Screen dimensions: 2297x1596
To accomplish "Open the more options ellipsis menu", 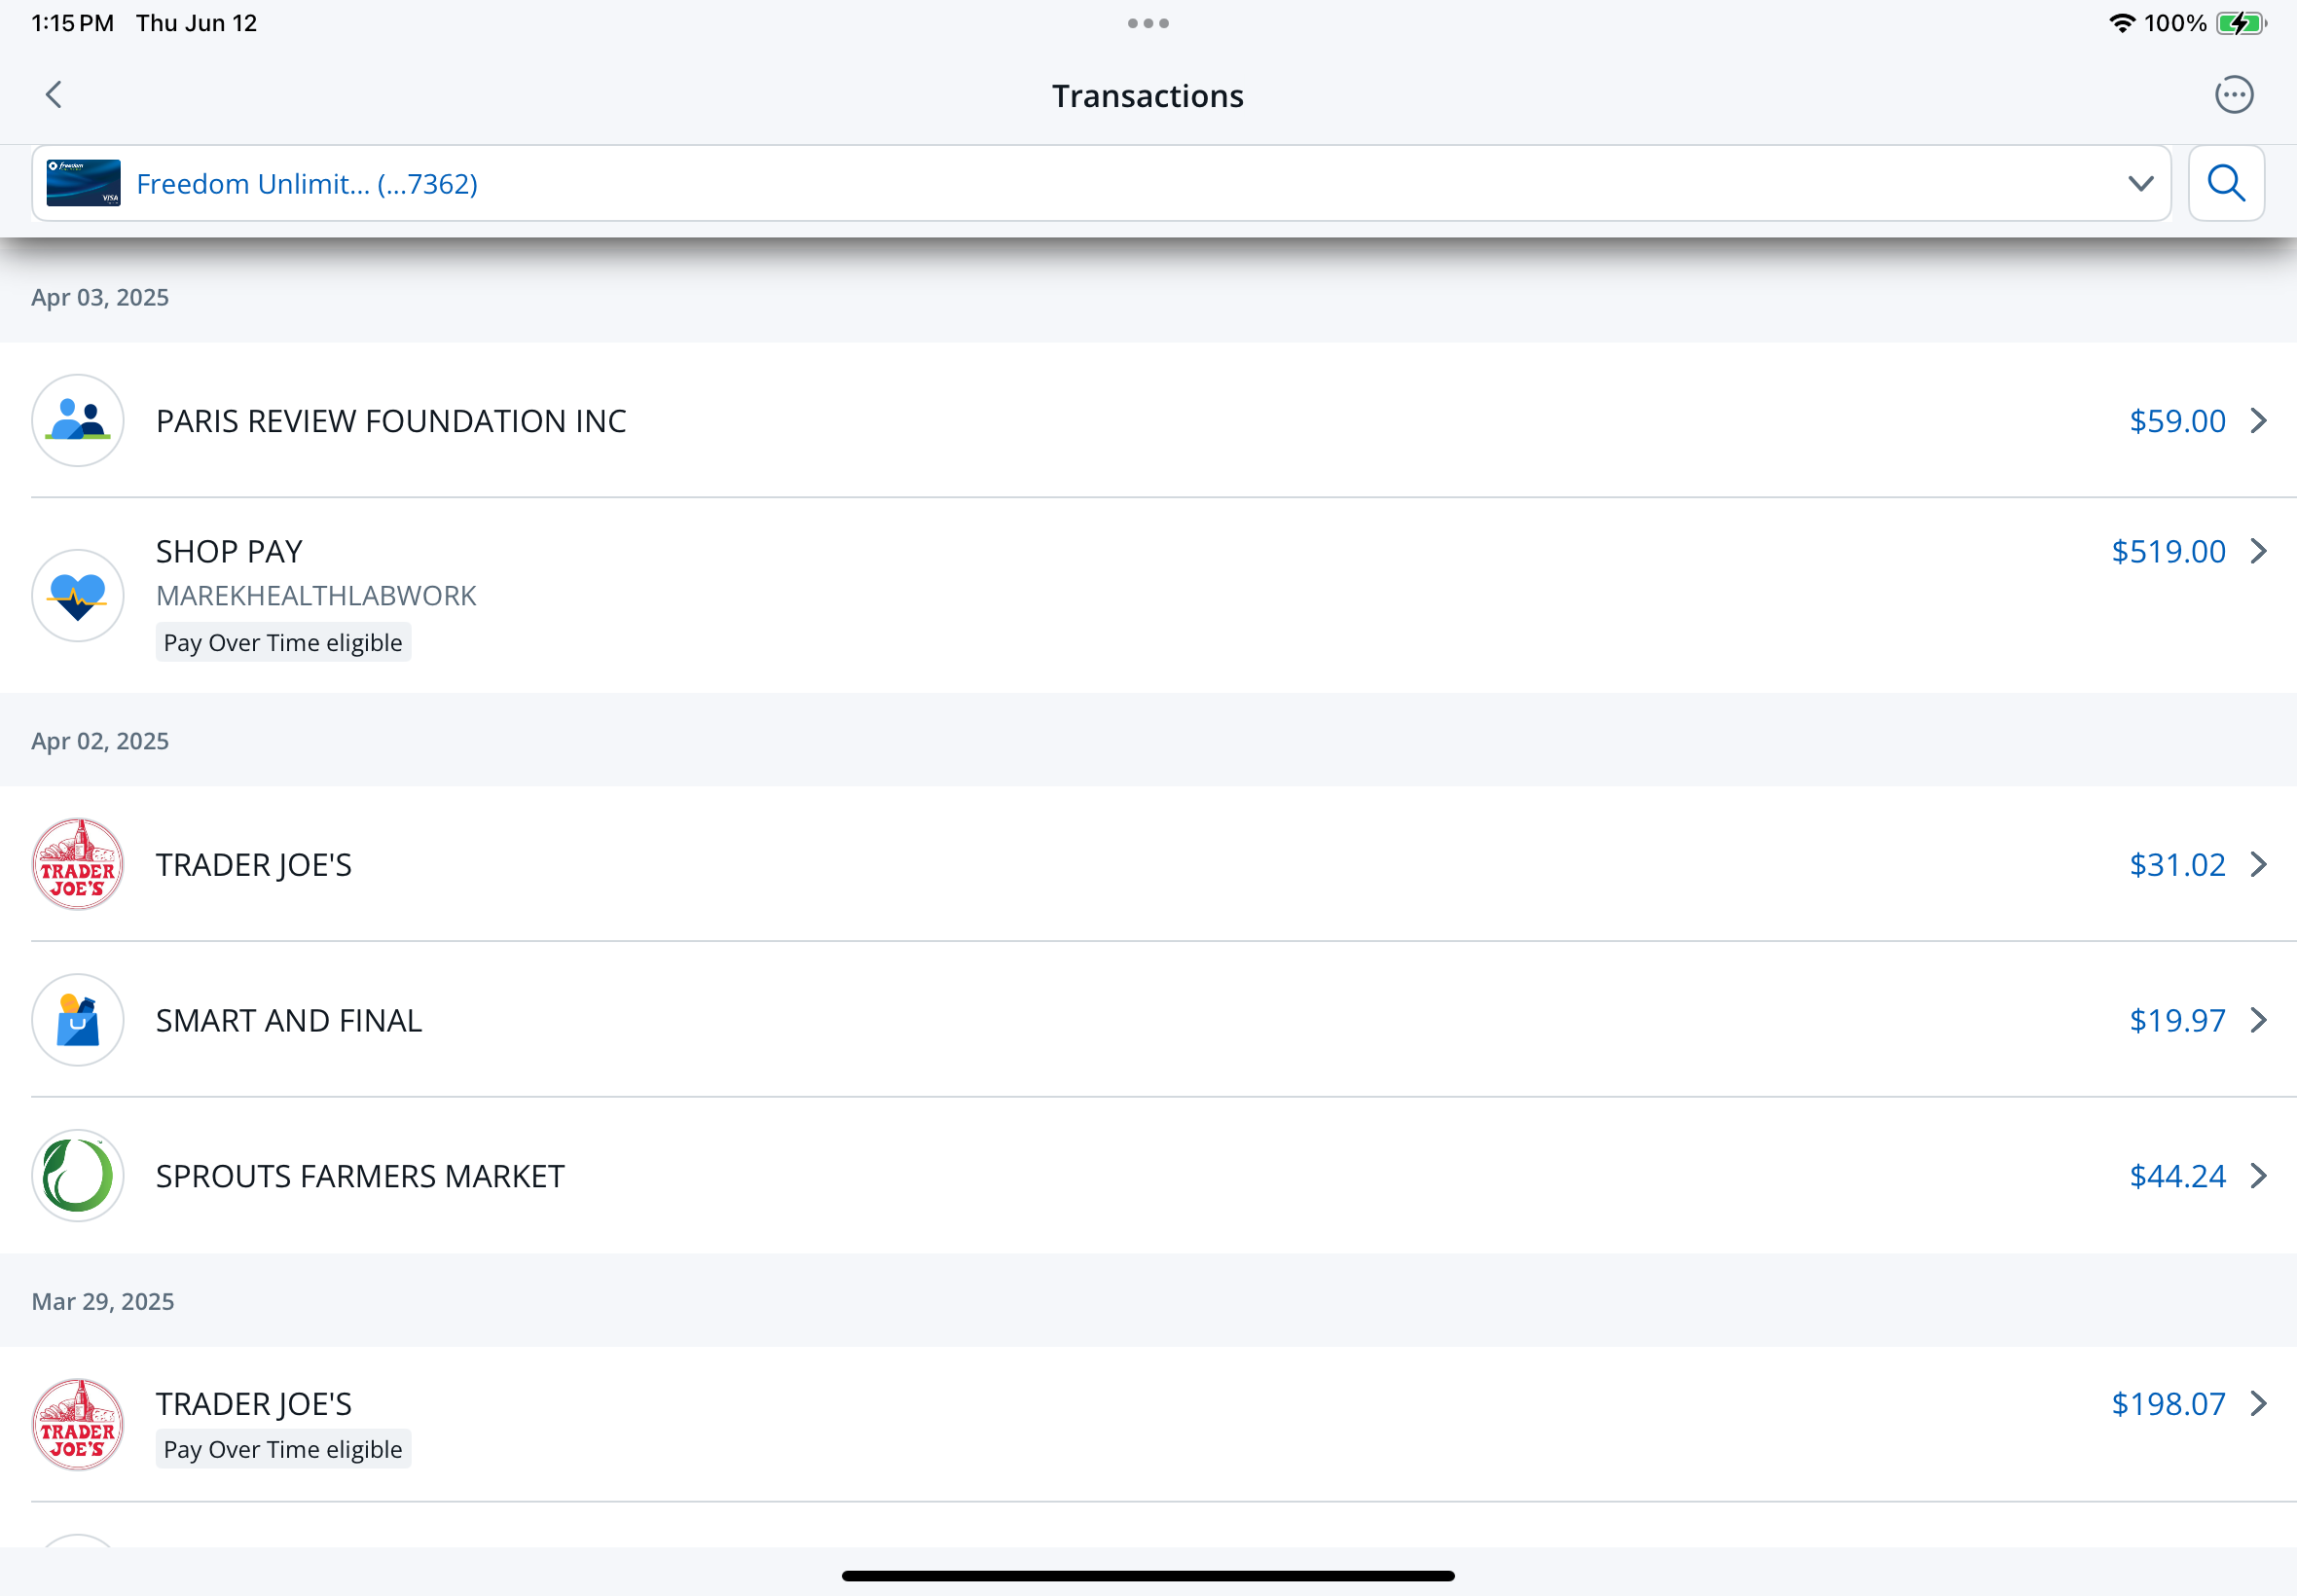I will click(x=2233, y=95).
